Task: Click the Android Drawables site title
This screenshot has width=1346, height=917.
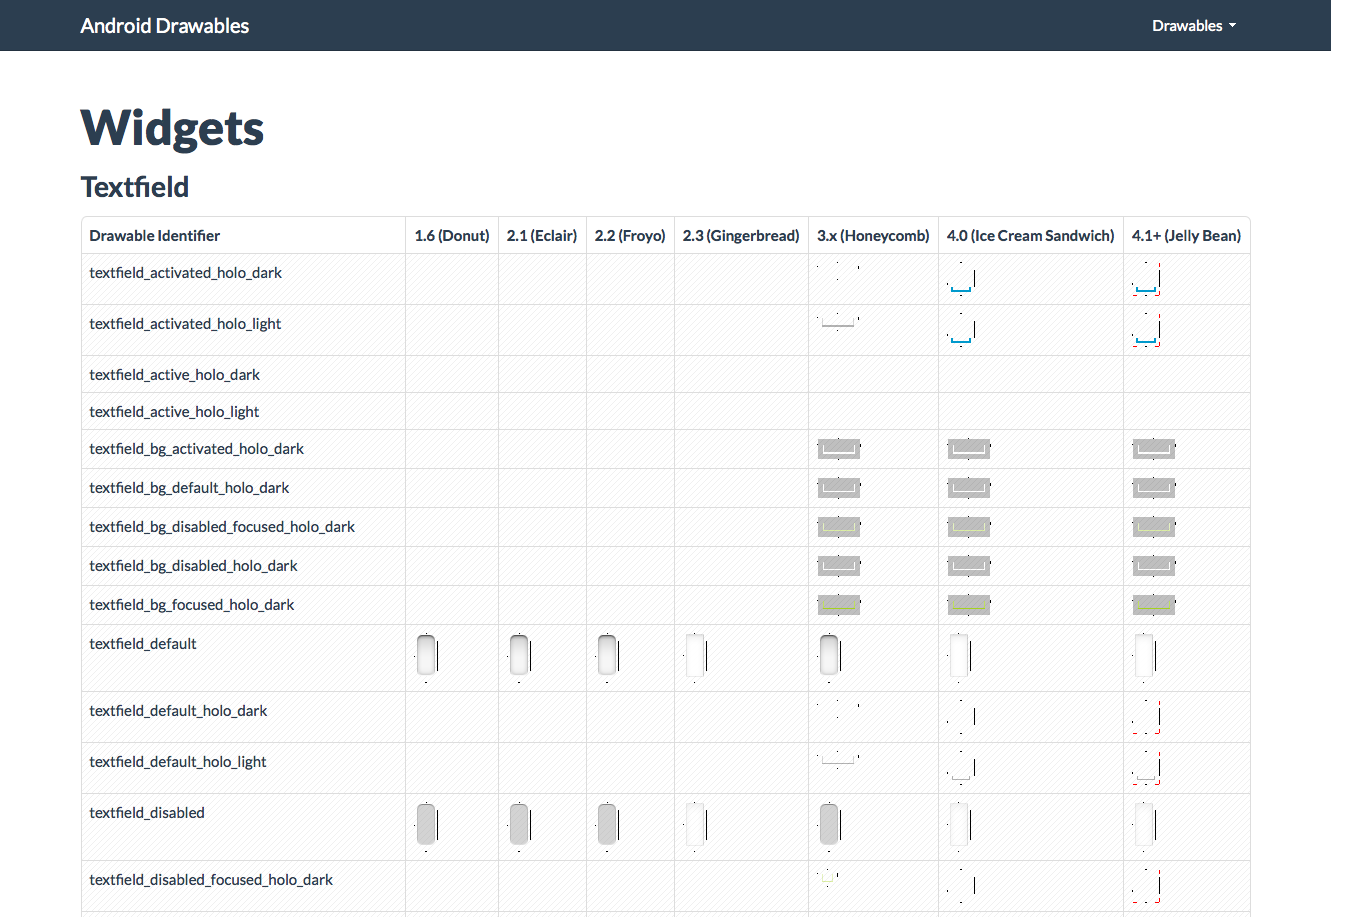Action: pyautogui.click(x=165, y=26)
